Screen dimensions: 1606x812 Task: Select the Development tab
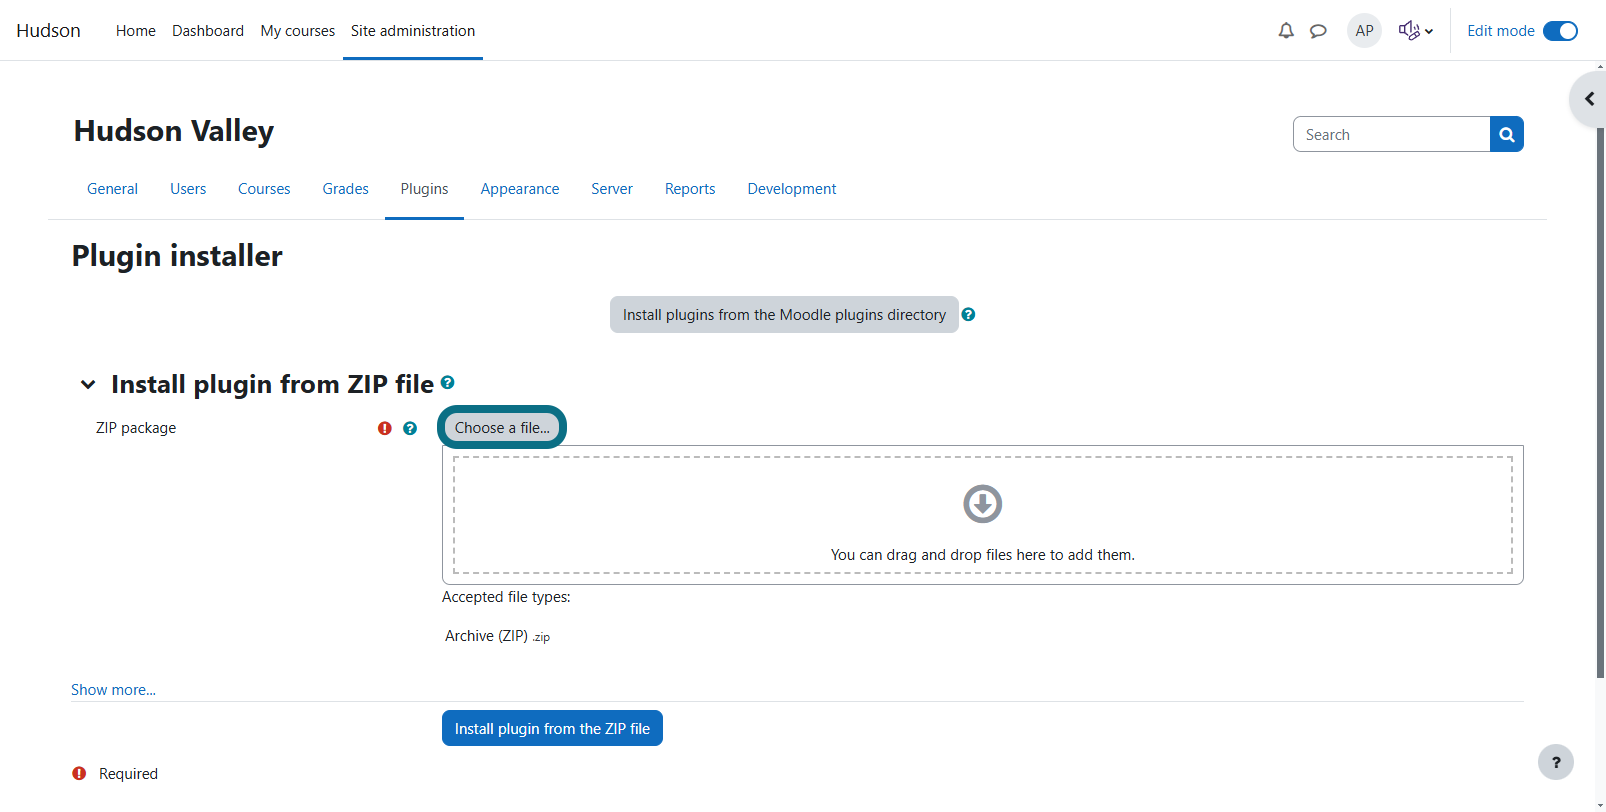point(792,189)
